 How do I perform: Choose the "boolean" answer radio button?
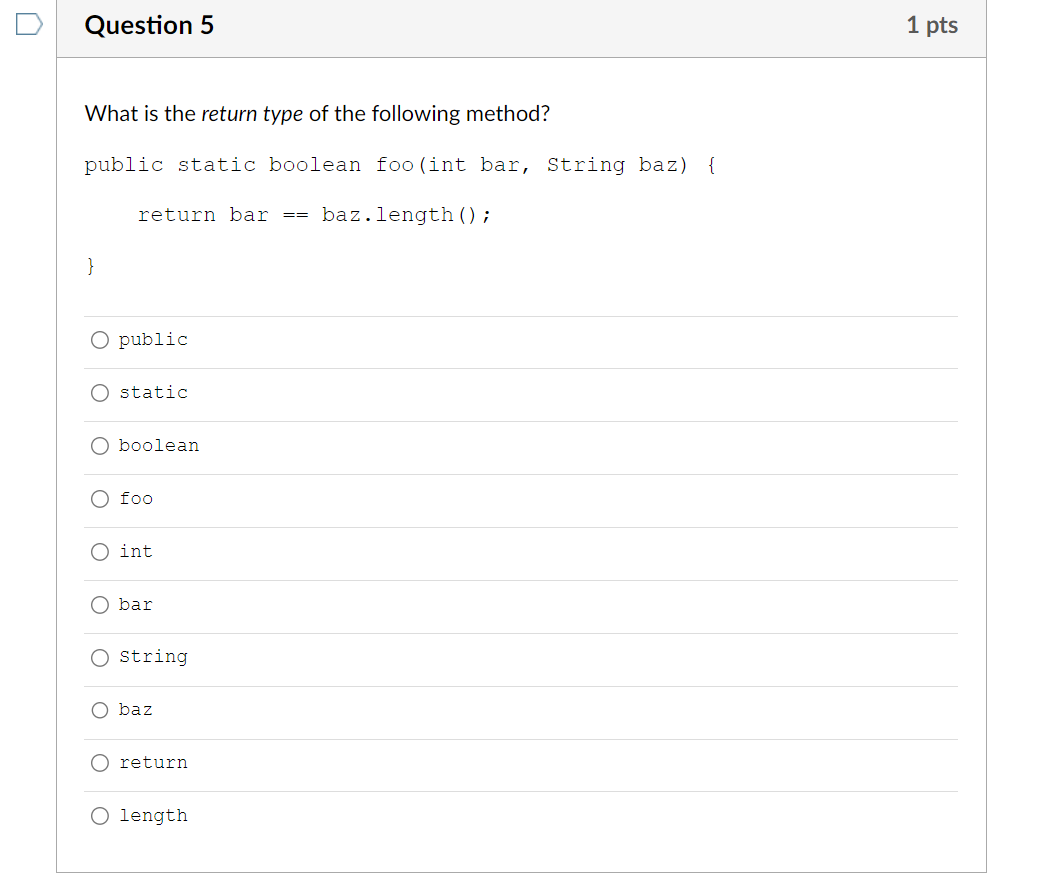point(100,446)
